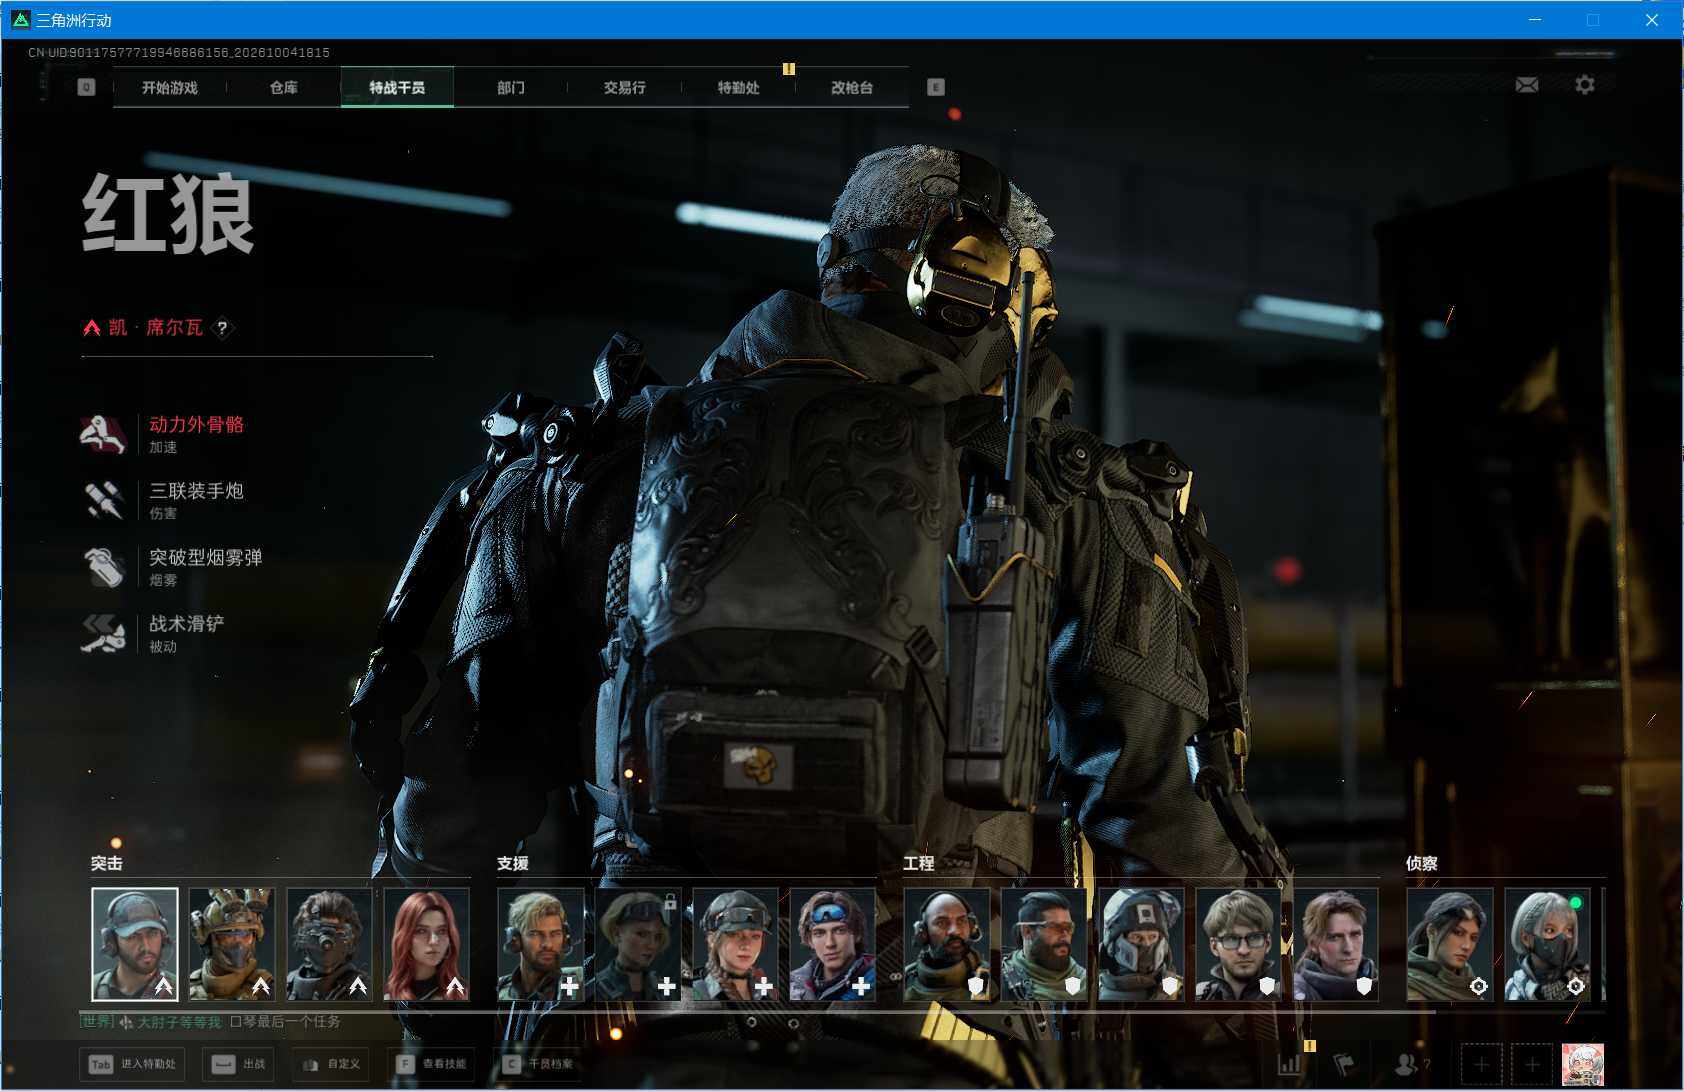Select the glasses-wearing engineer operator portrait
Screen dimensions: 1684x1091
click(1239, 944)
